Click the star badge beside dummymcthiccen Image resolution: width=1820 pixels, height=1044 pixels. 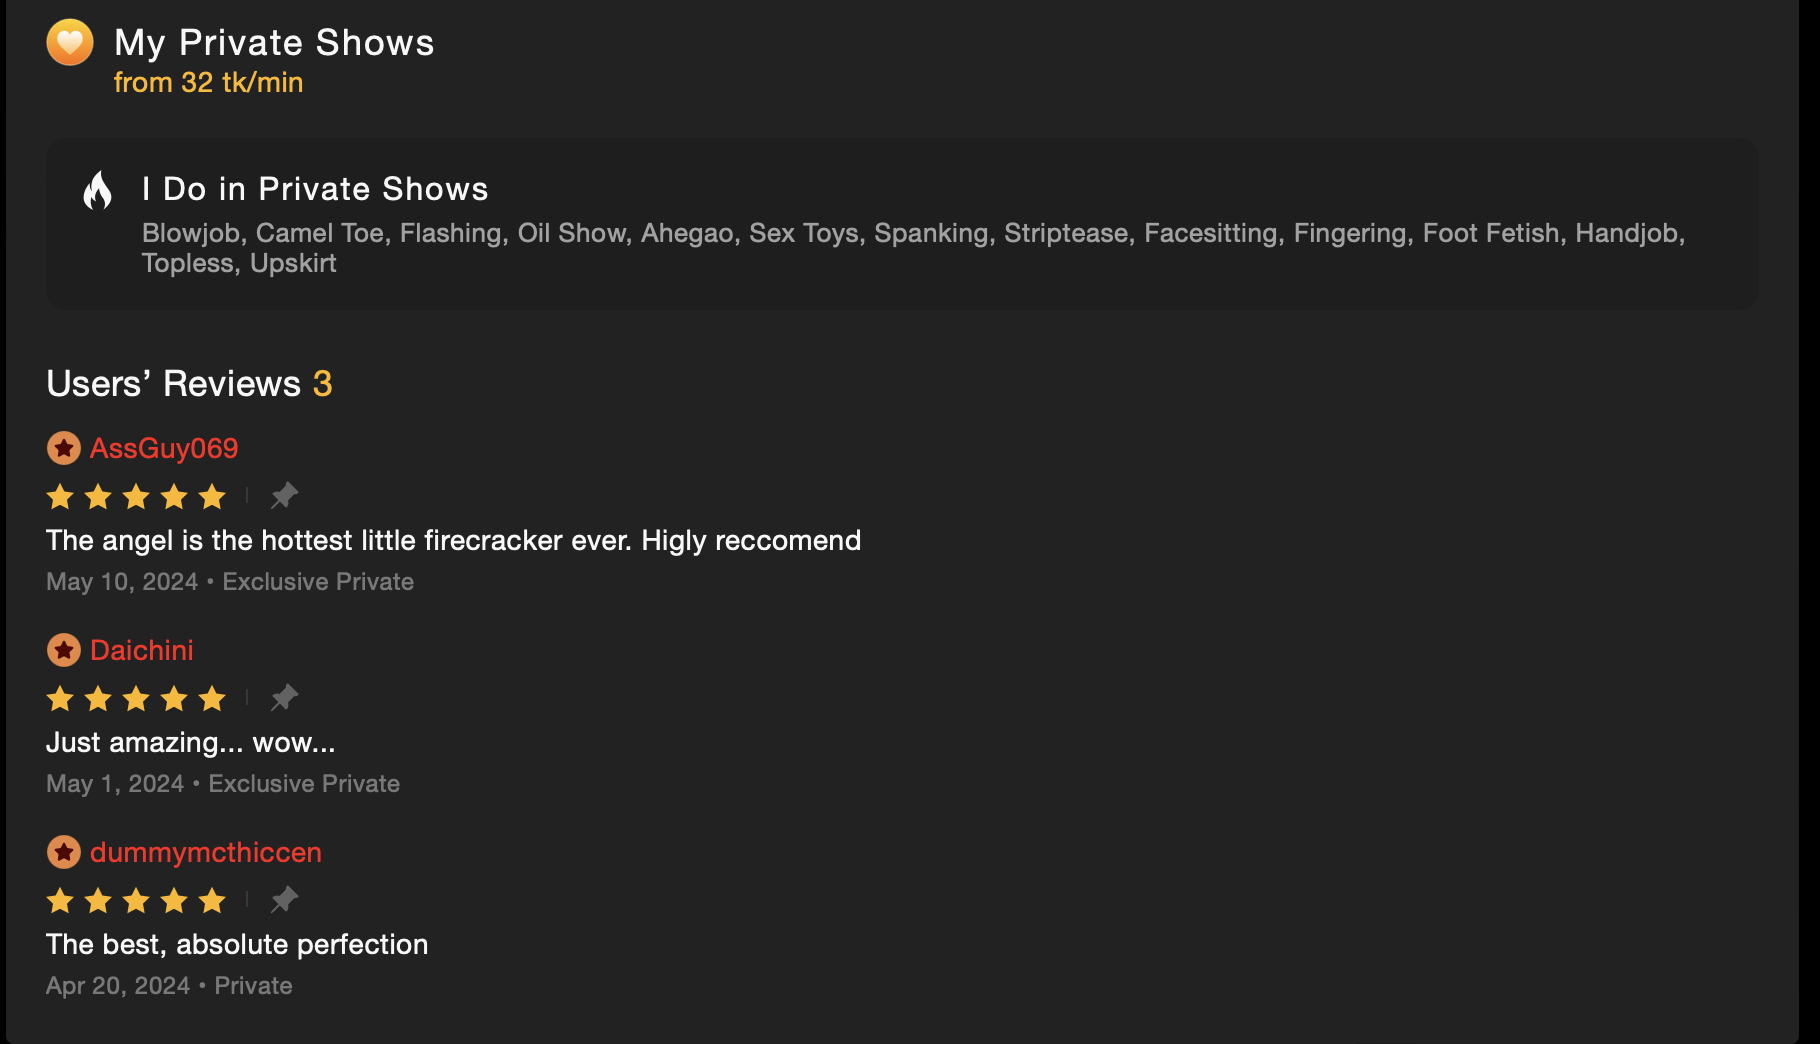tap(64, 853)
